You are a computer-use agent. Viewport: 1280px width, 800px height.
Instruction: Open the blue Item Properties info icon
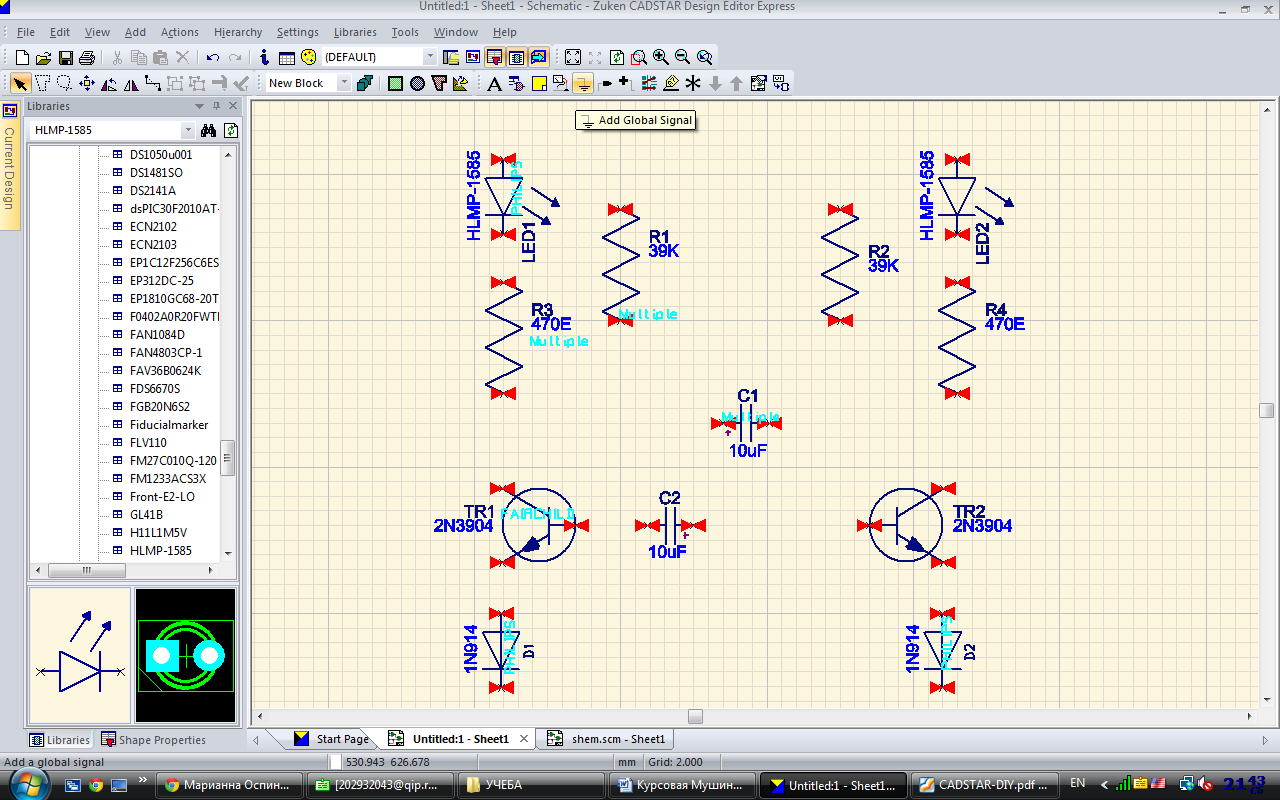(264, 58)
